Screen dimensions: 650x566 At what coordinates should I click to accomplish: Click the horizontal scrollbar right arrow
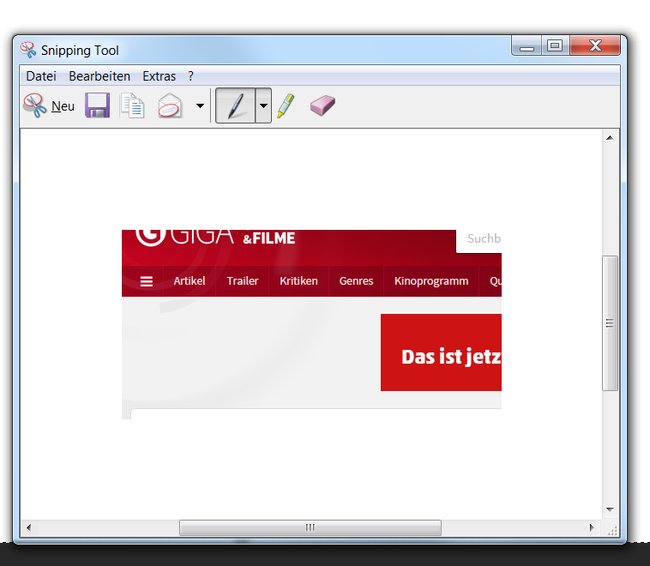pos(592,527)
